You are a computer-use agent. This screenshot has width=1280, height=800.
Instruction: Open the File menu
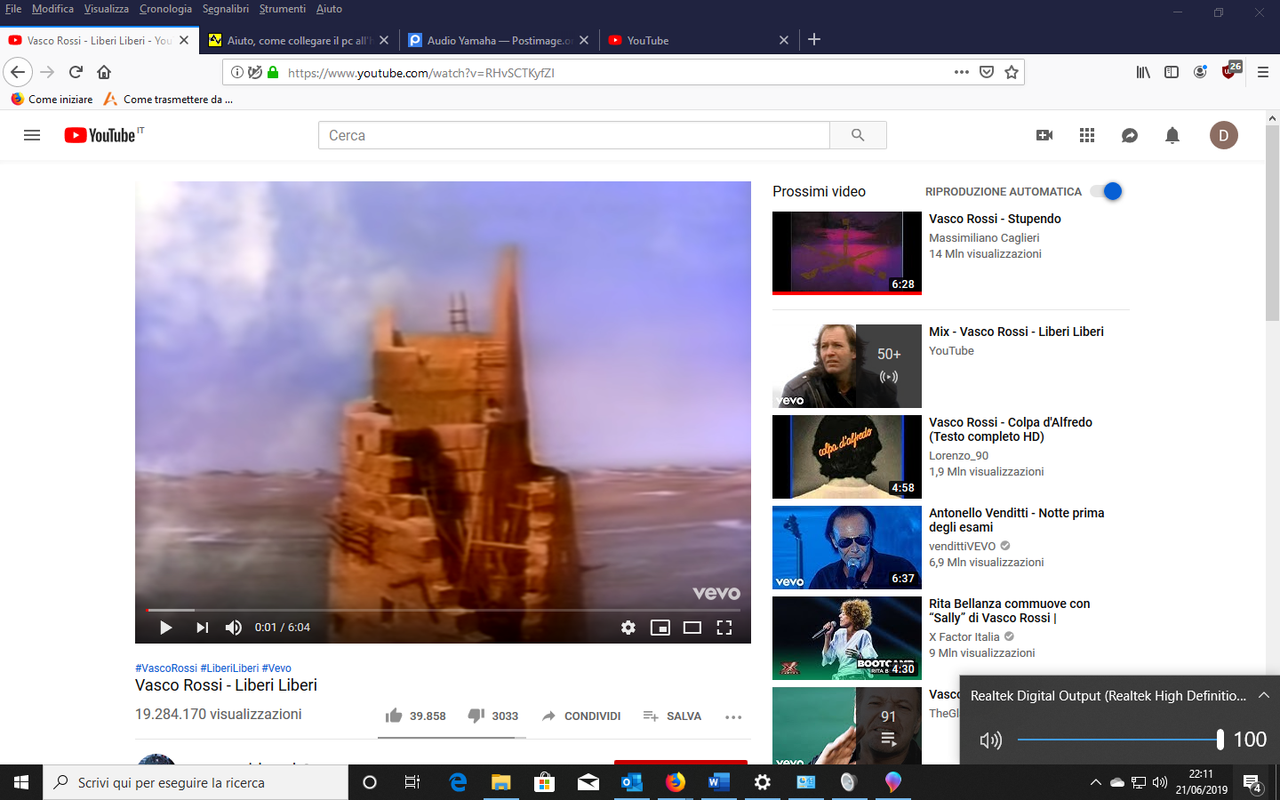pos(13,9)
